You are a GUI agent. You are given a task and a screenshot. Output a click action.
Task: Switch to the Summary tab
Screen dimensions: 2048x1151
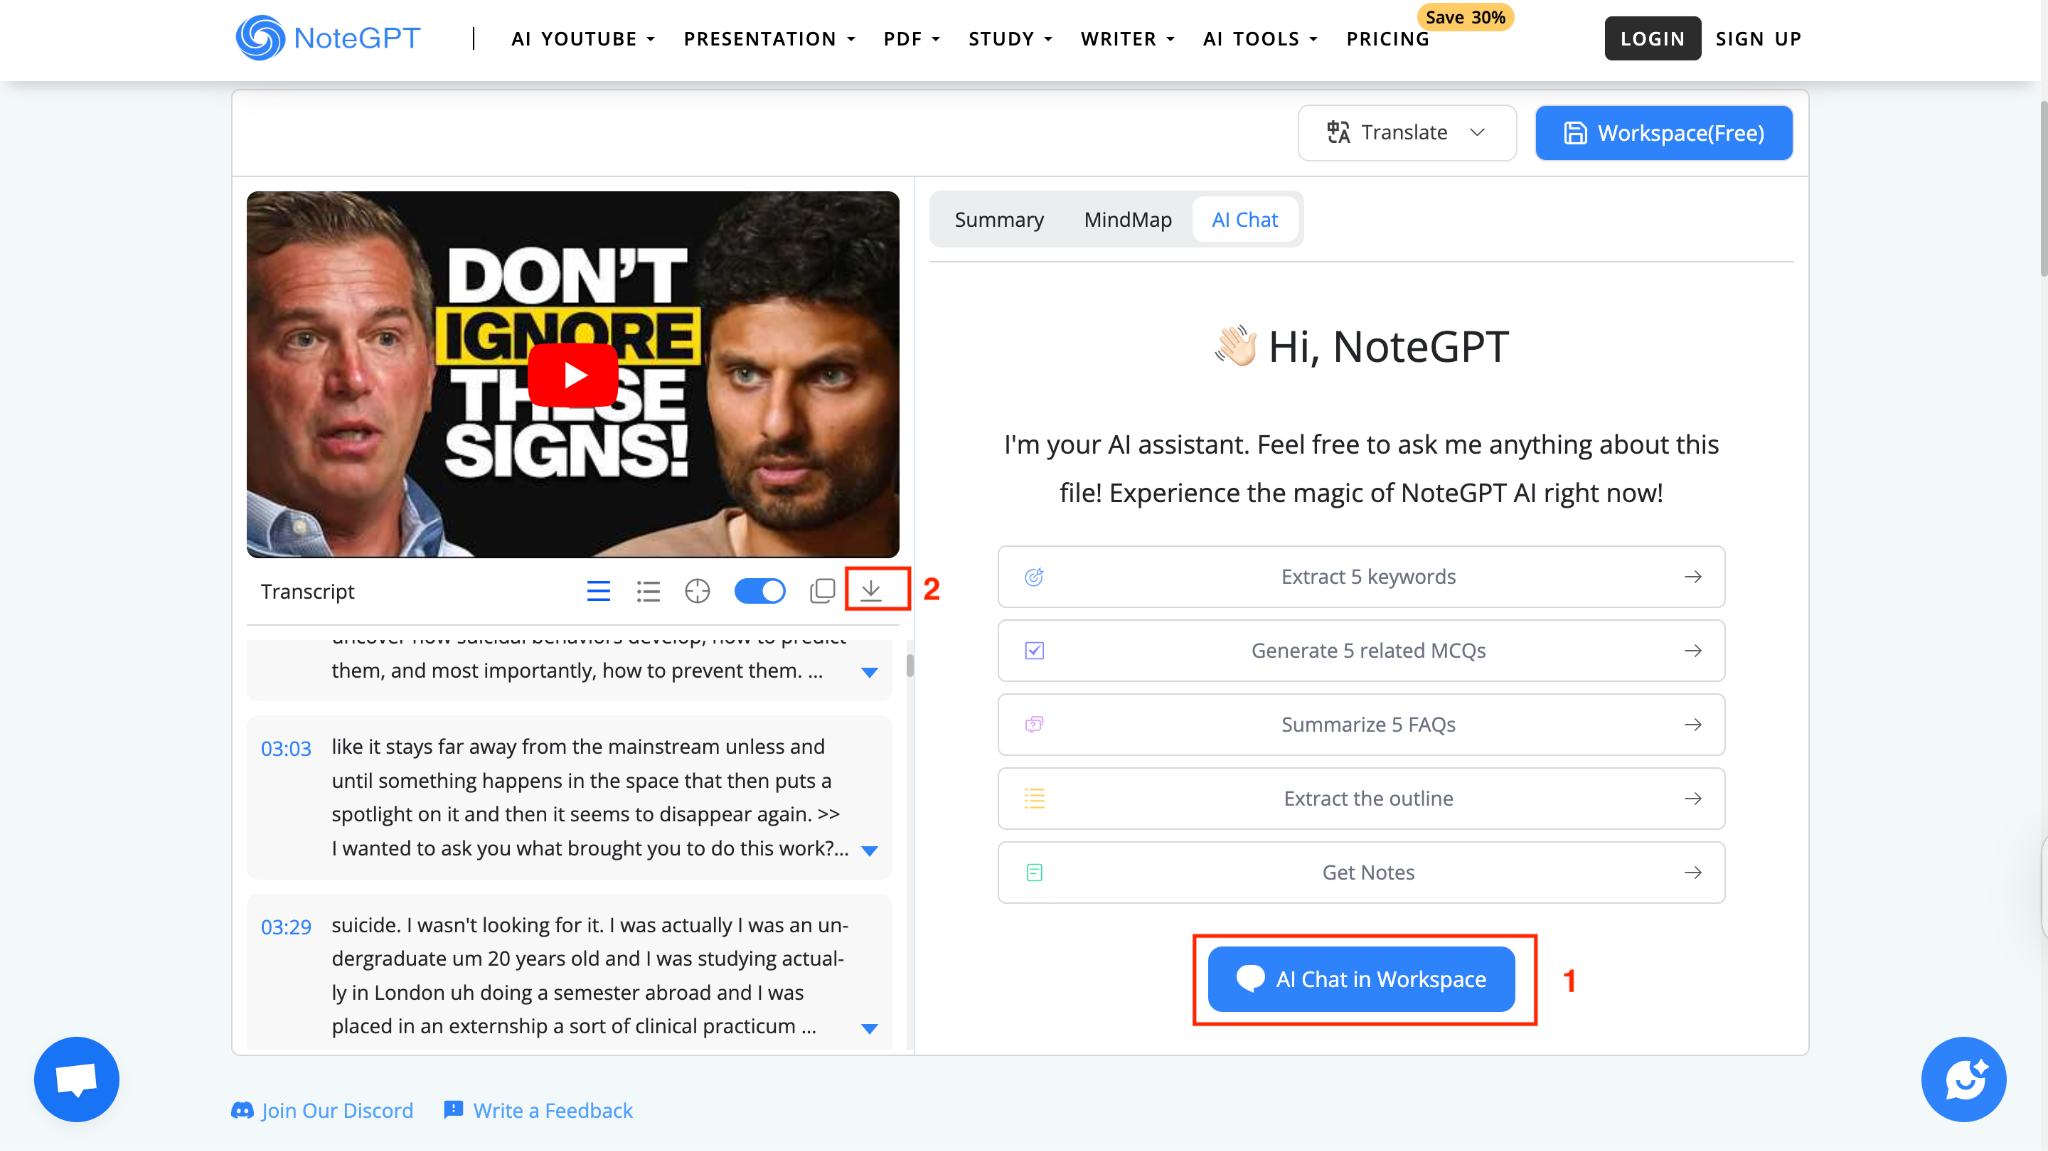tap(998, 220)
